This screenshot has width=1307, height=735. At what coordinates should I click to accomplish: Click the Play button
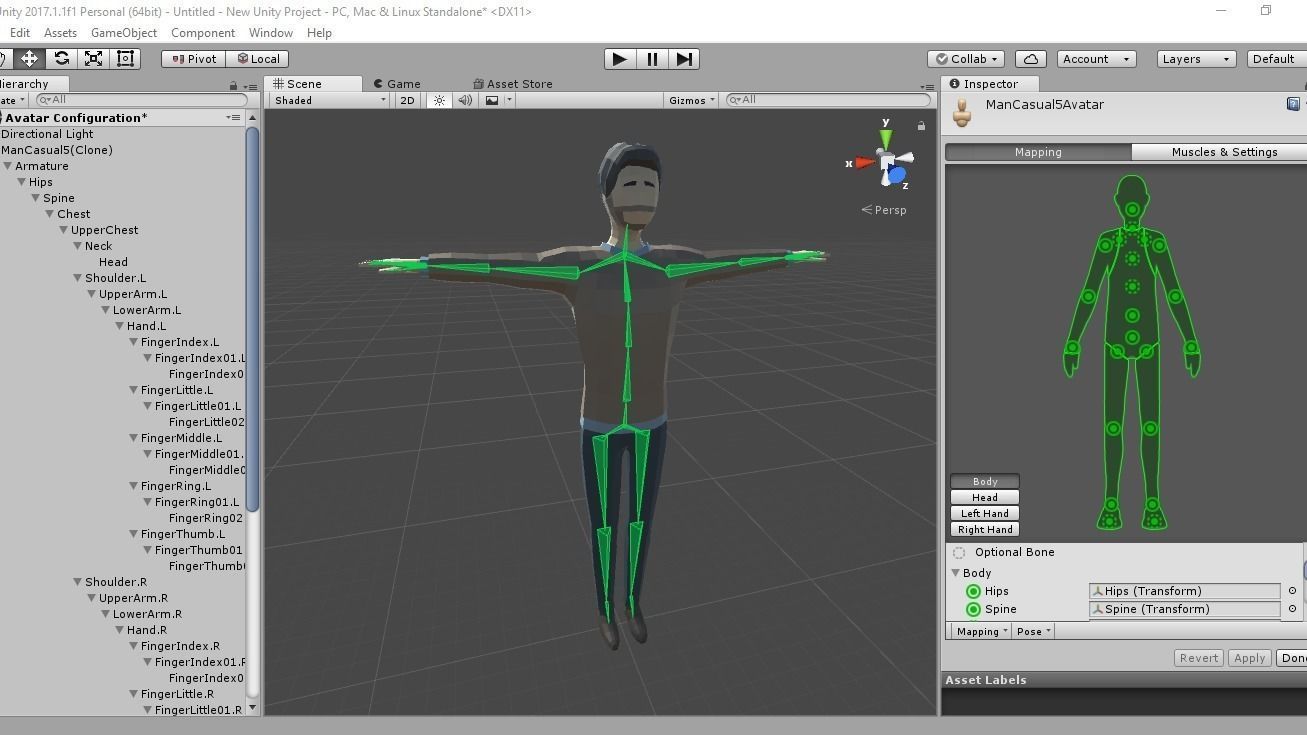(619, 59)
